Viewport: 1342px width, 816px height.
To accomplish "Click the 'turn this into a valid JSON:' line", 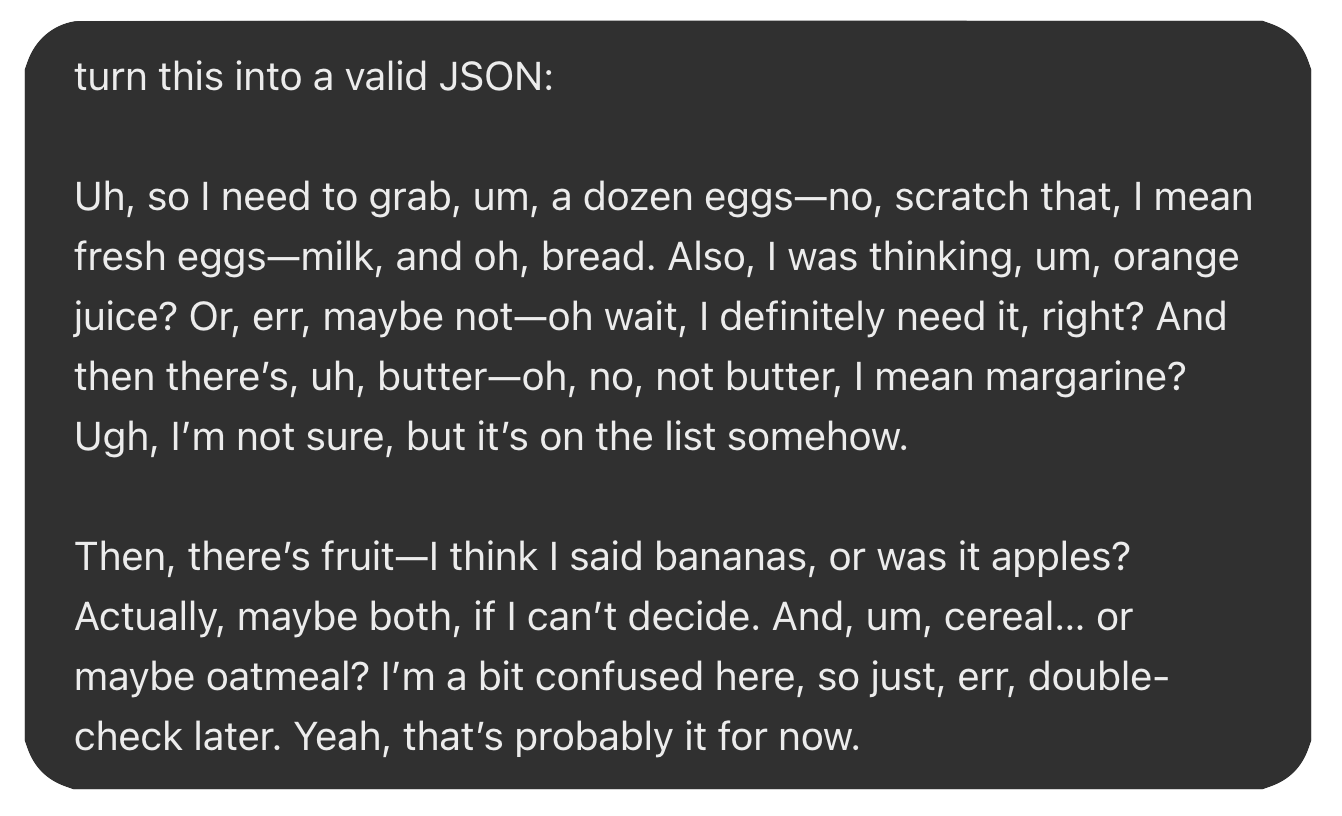I will [x=313, y=78].
